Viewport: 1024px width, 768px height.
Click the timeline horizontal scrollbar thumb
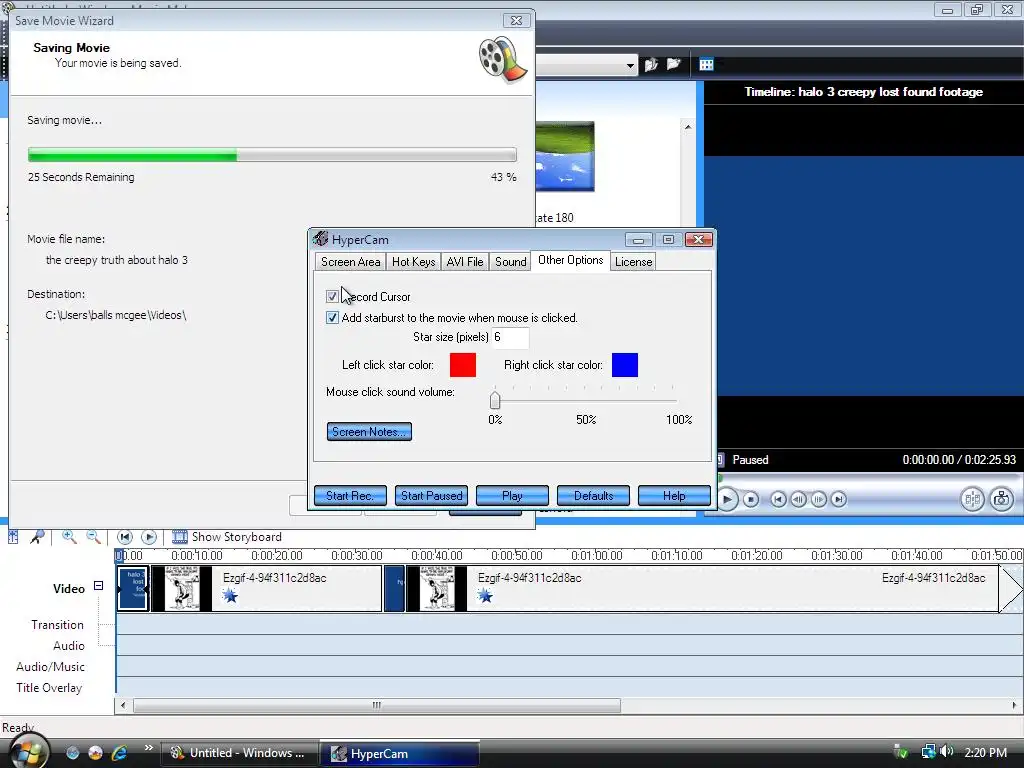pos(377,705)
